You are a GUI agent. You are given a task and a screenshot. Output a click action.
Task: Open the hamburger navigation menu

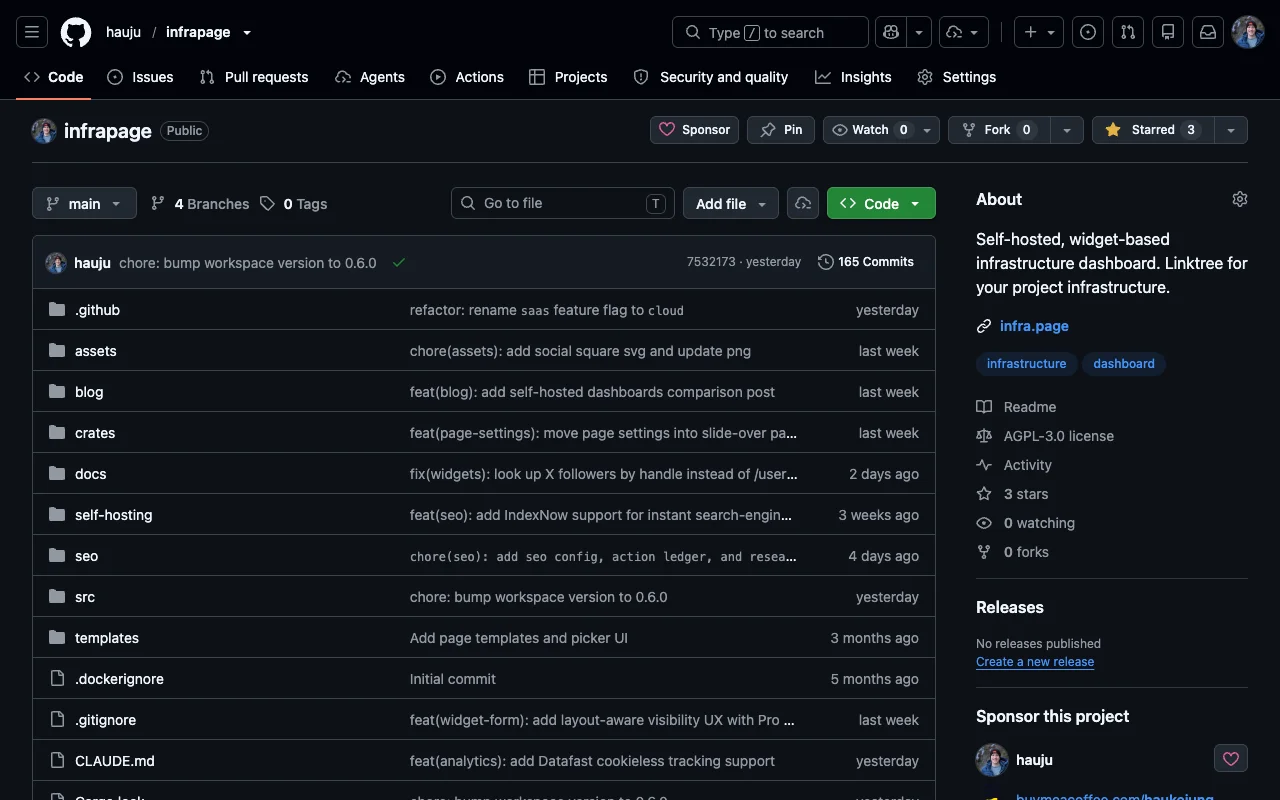pyautogui.click(x=32, y=32)
